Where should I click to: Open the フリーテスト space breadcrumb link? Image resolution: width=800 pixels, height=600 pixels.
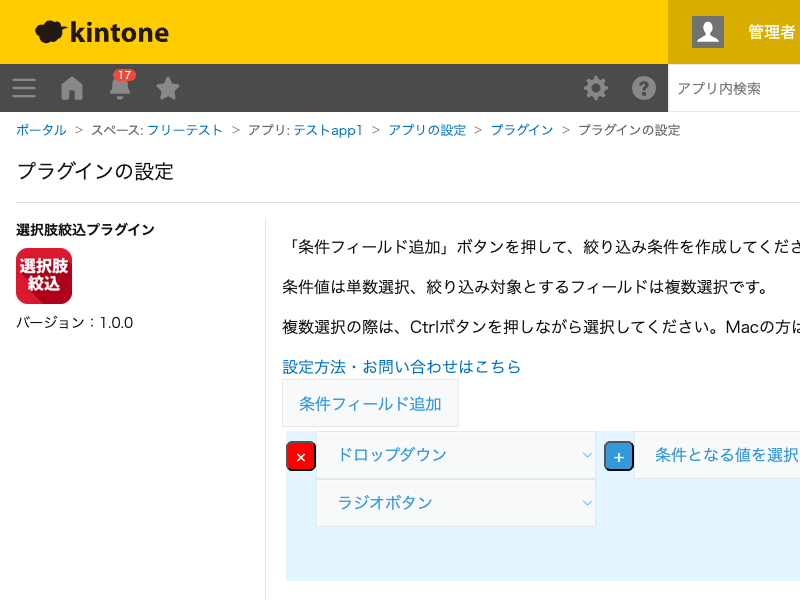coord(185,130)
